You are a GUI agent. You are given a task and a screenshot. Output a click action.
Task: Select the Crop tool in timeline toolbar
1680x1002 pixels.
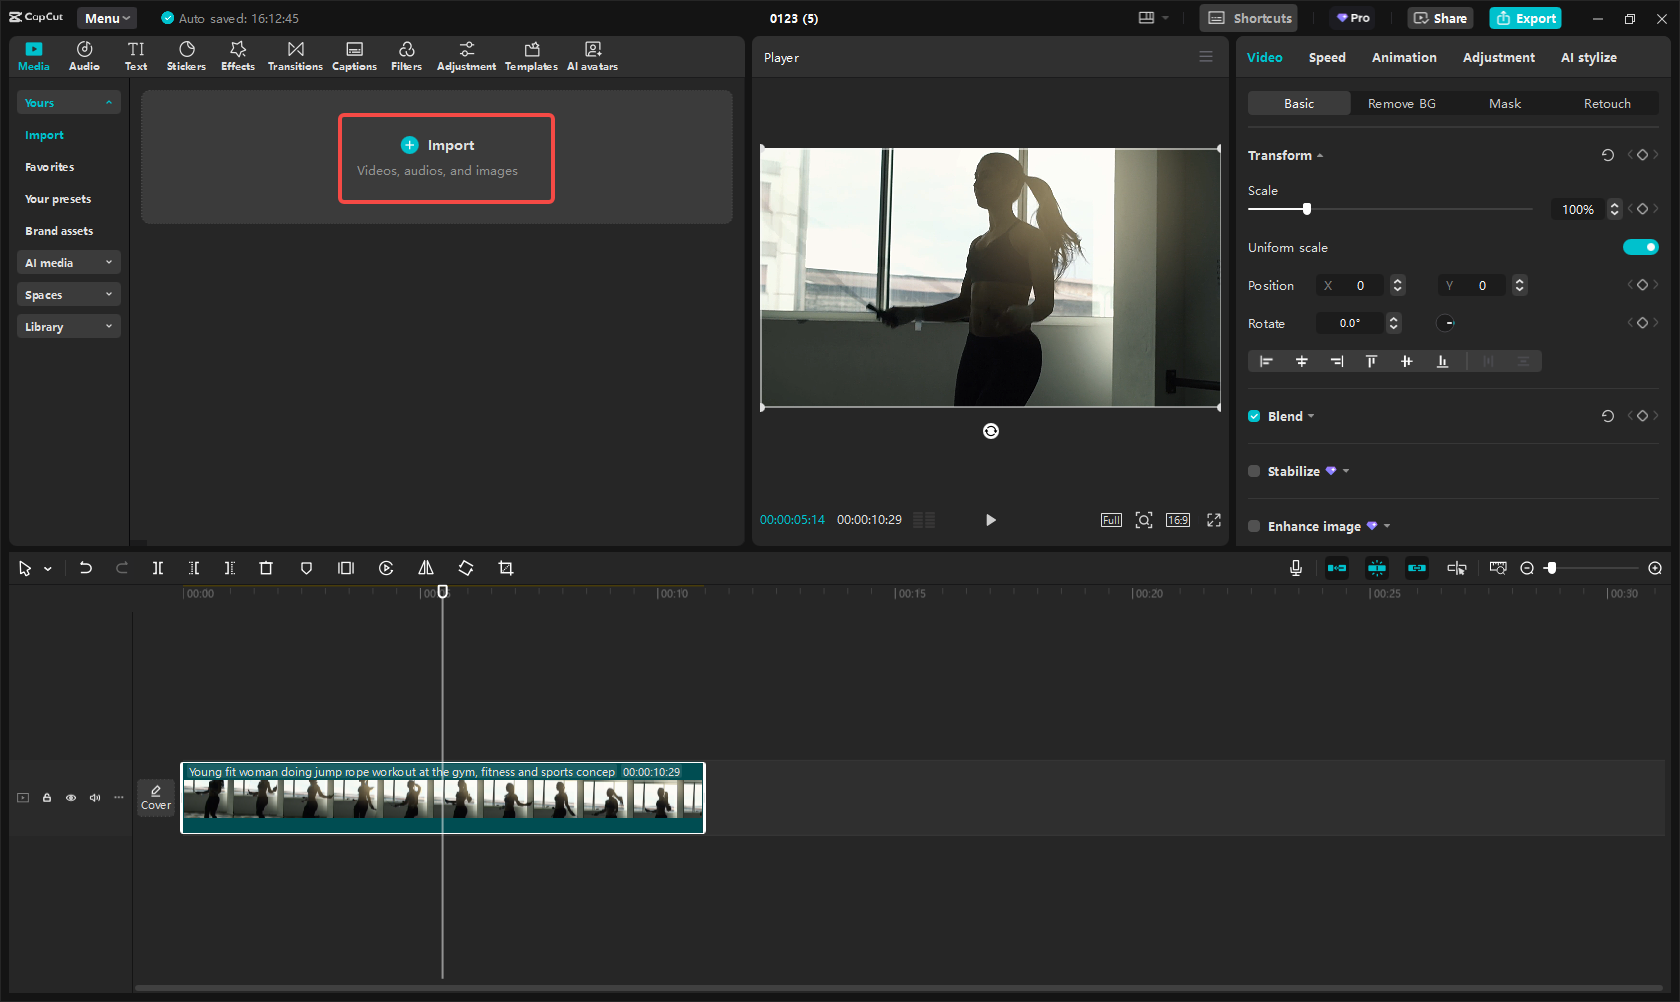point(506,568)
